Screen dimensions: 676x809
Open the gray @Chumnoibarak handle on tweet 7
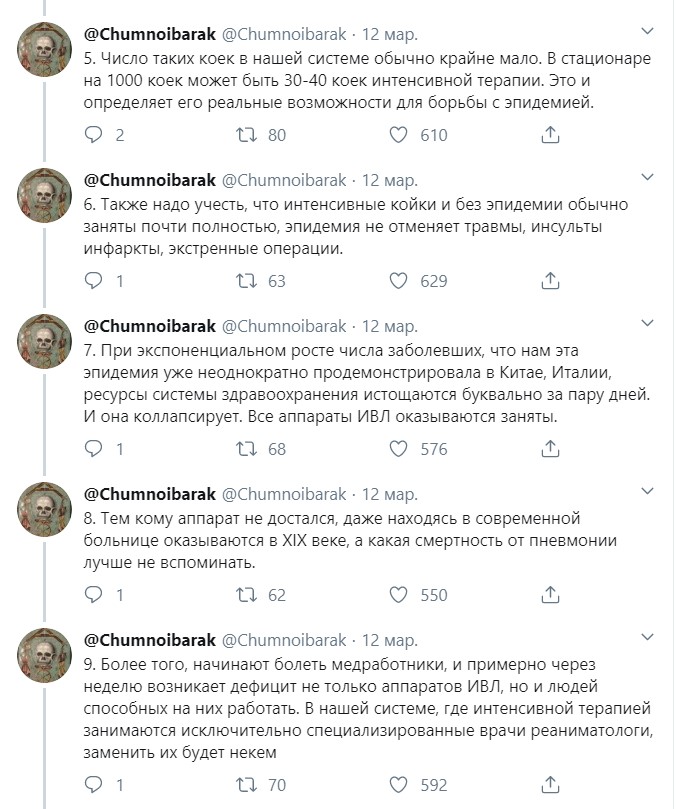click(284, 326)
